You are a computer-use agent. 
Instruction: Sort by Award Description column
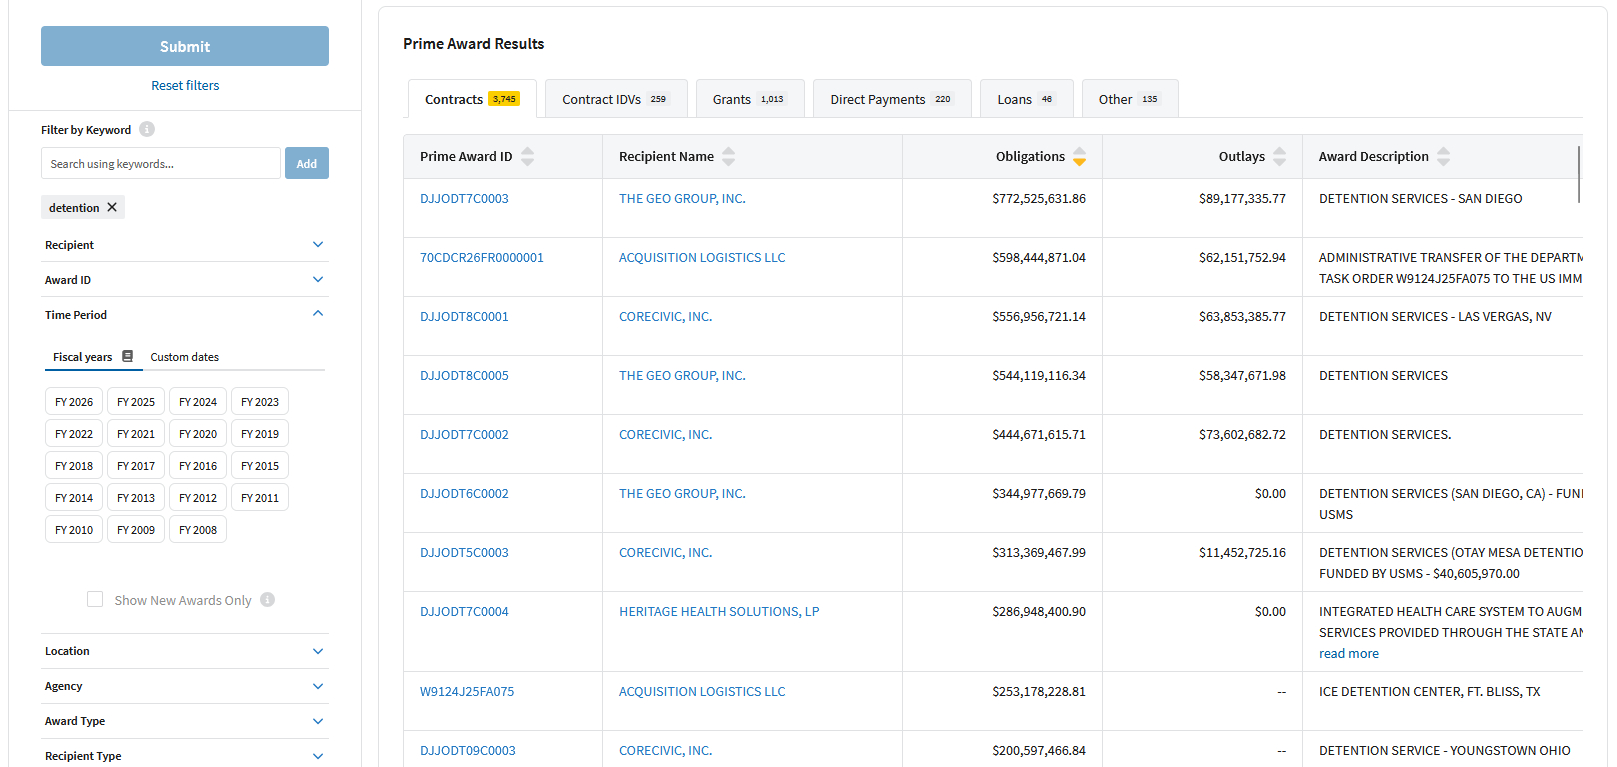click(1443, 156)
